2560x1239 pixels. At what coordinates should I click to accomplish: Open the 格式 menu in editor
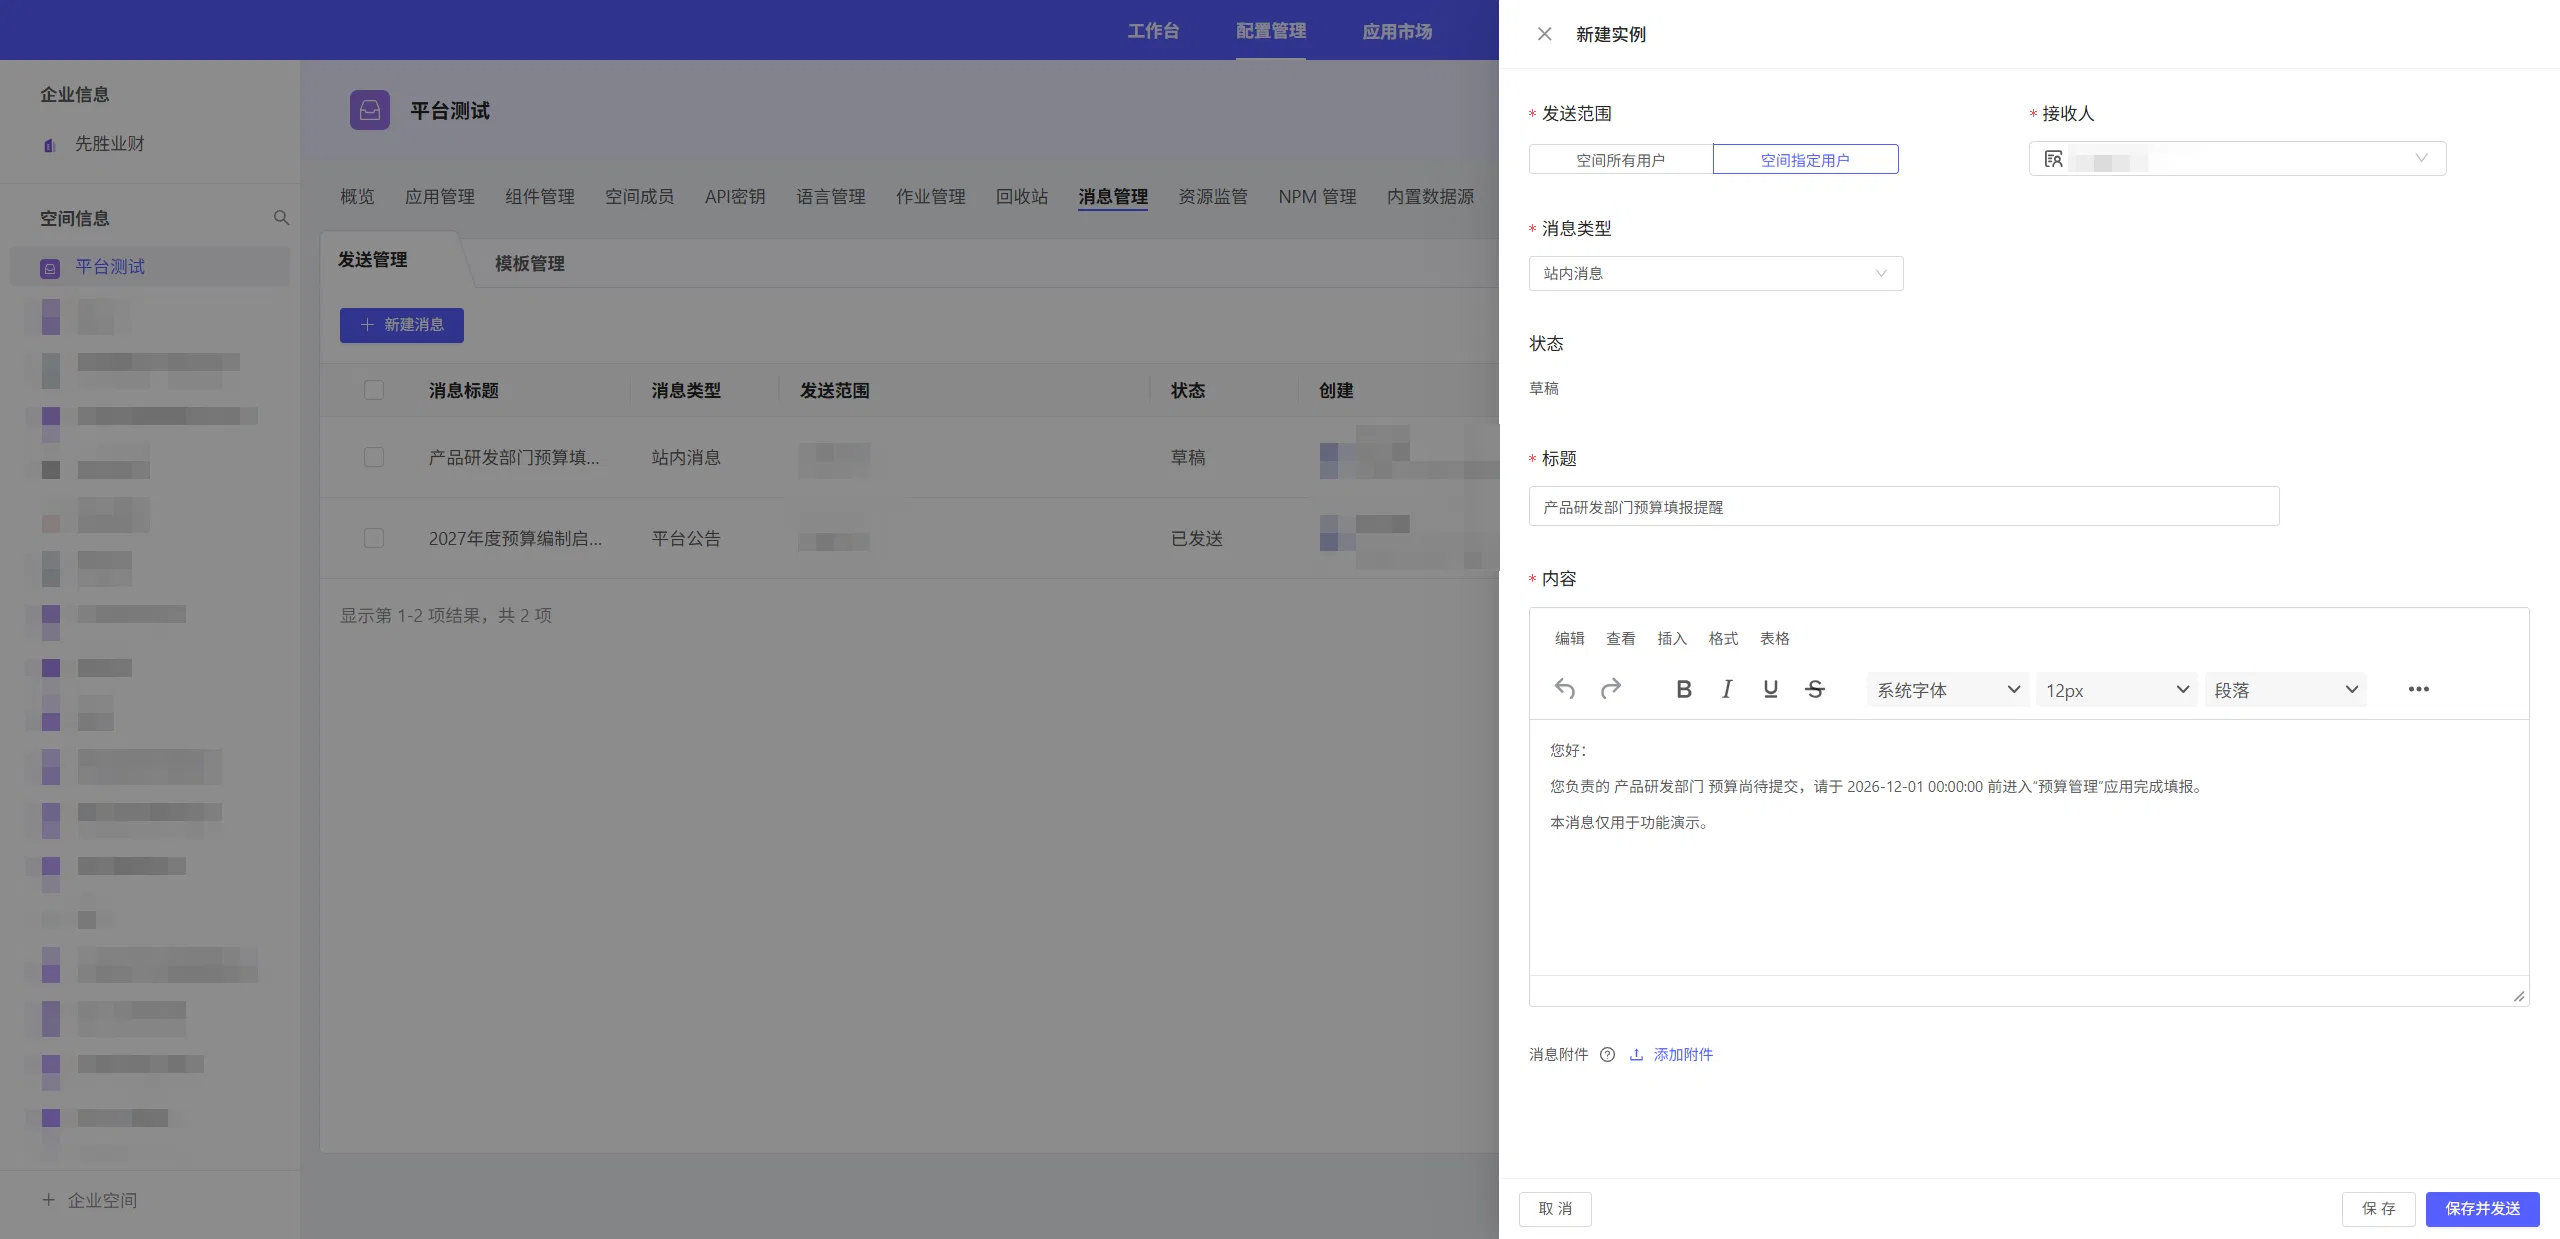point(1723,639)
